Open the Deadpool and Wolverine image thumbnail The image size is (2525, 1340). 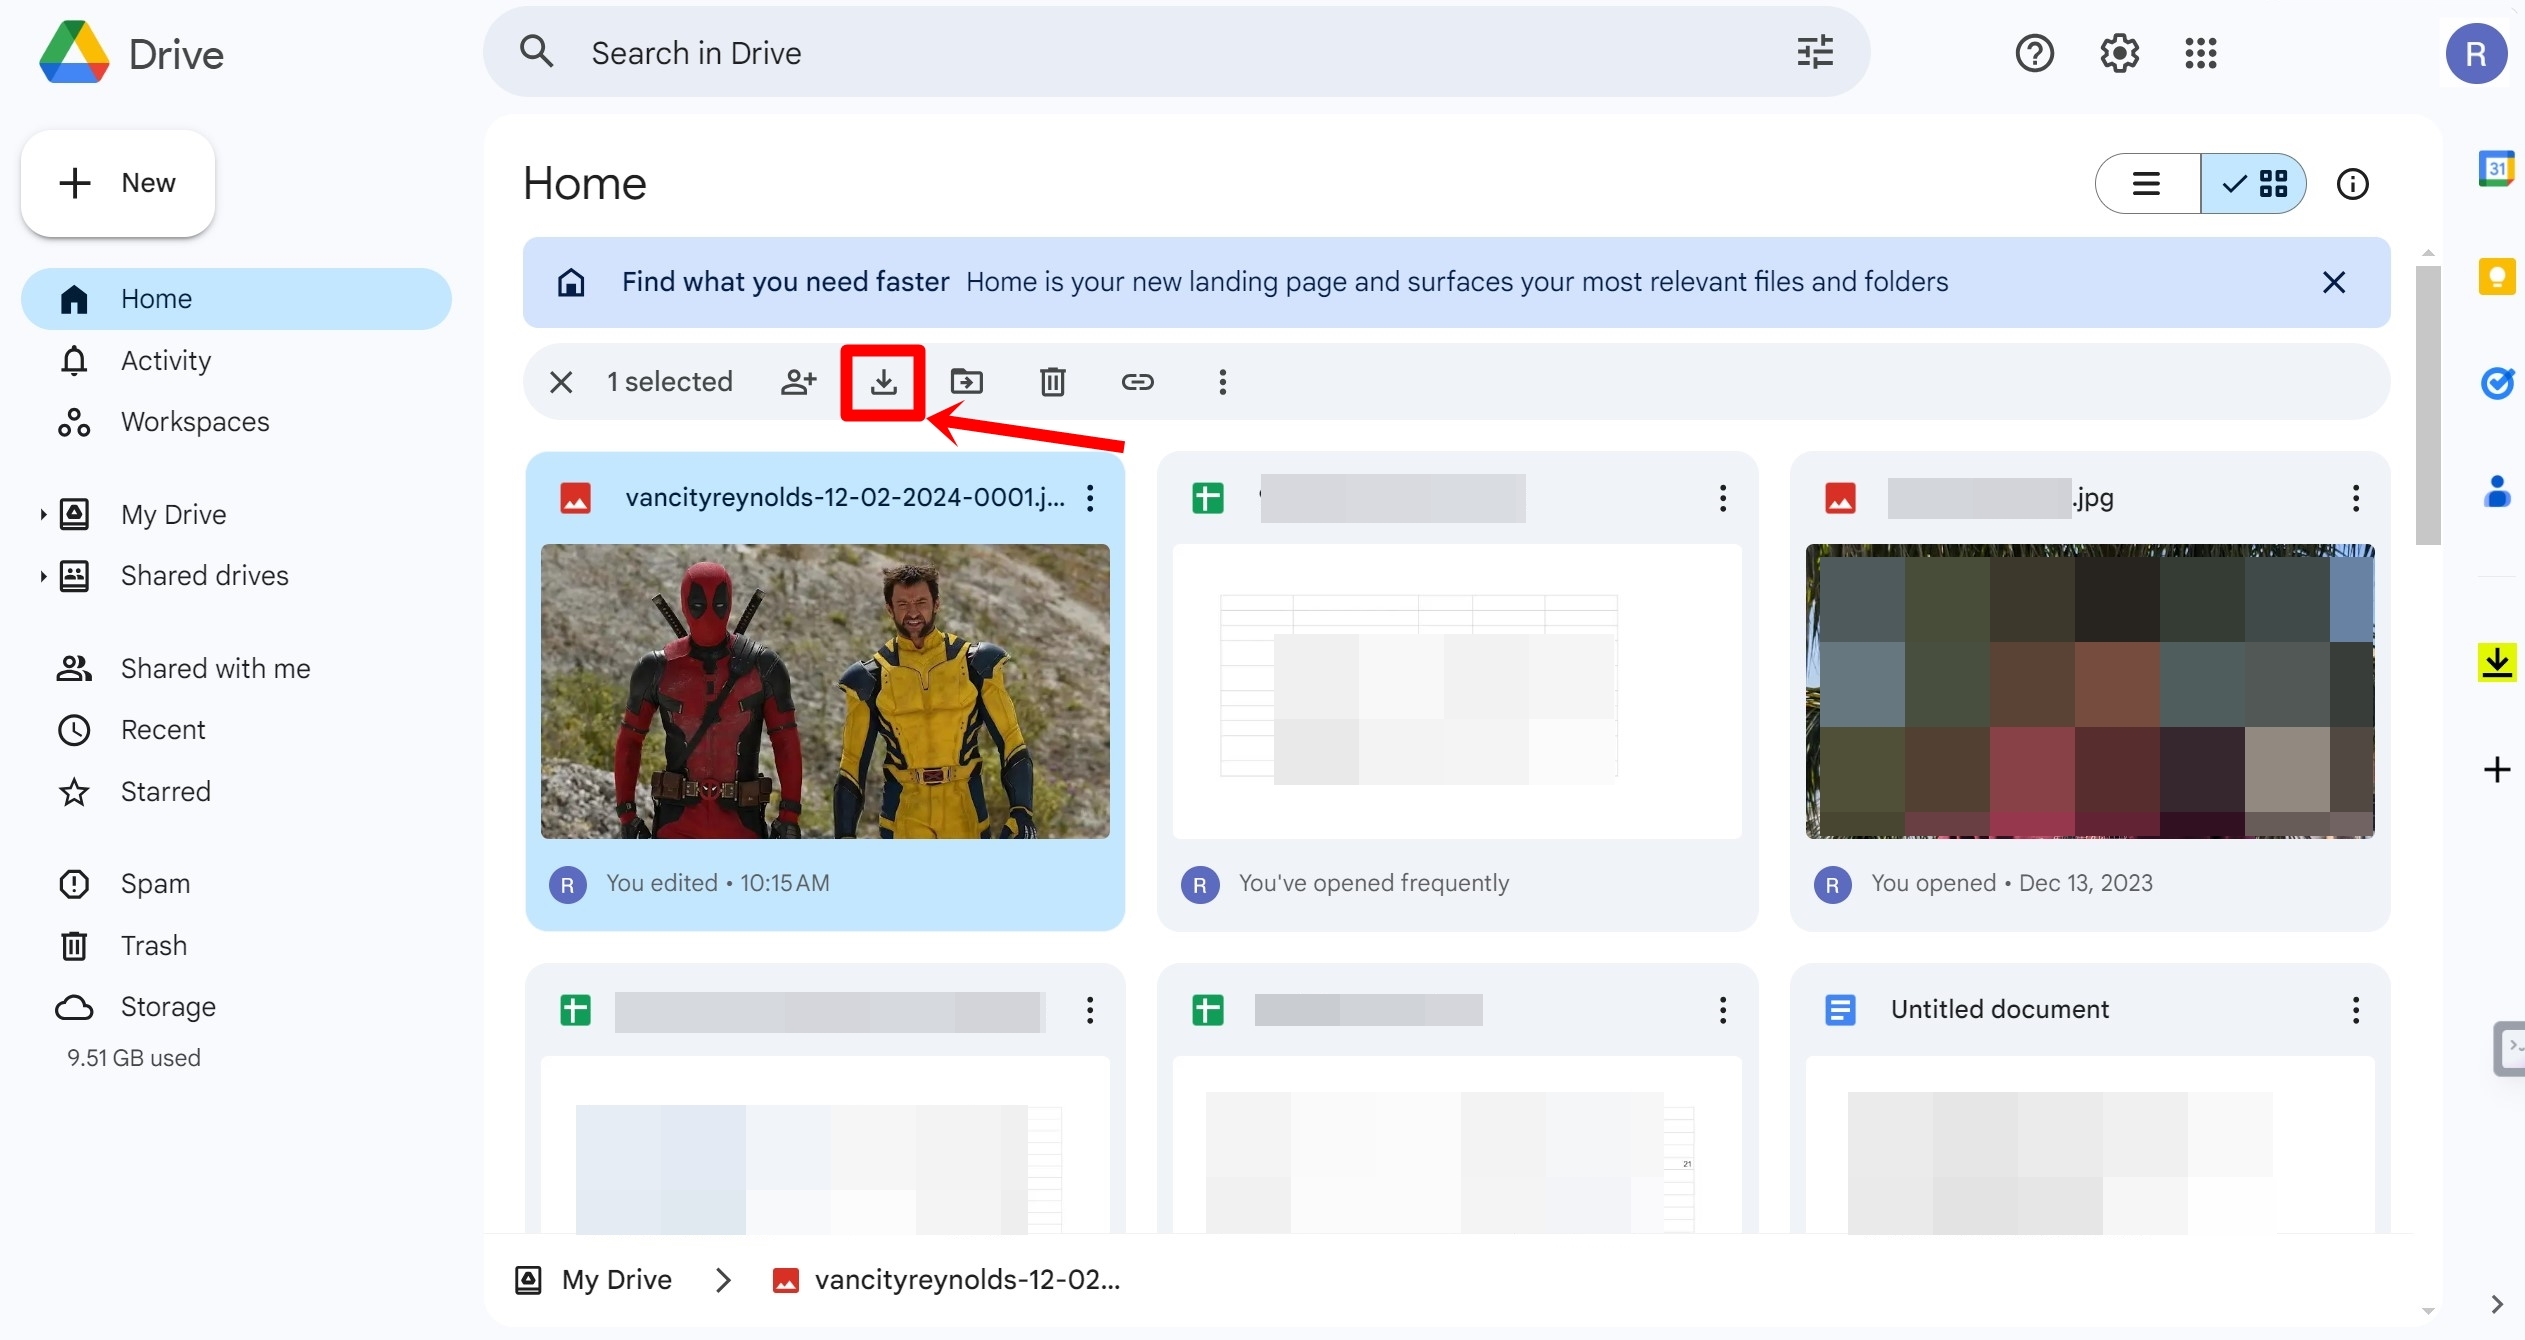(825, 692)
